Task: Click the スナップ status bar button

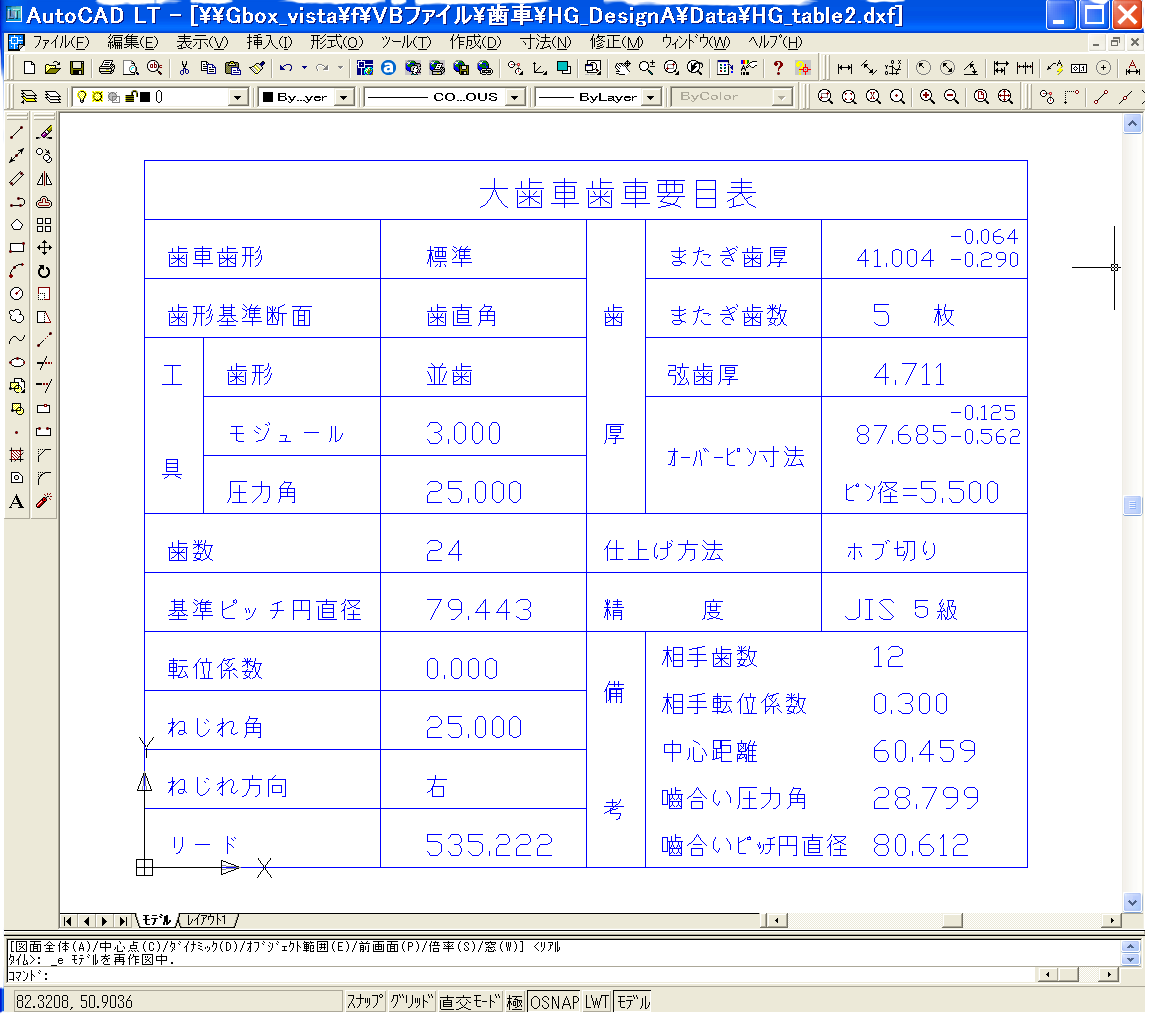Action: pos(365,1002)
